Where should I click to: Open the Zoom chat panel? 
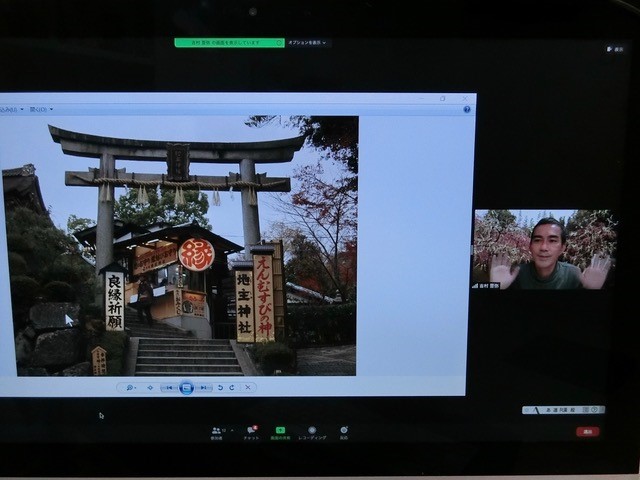pos(251,430)
